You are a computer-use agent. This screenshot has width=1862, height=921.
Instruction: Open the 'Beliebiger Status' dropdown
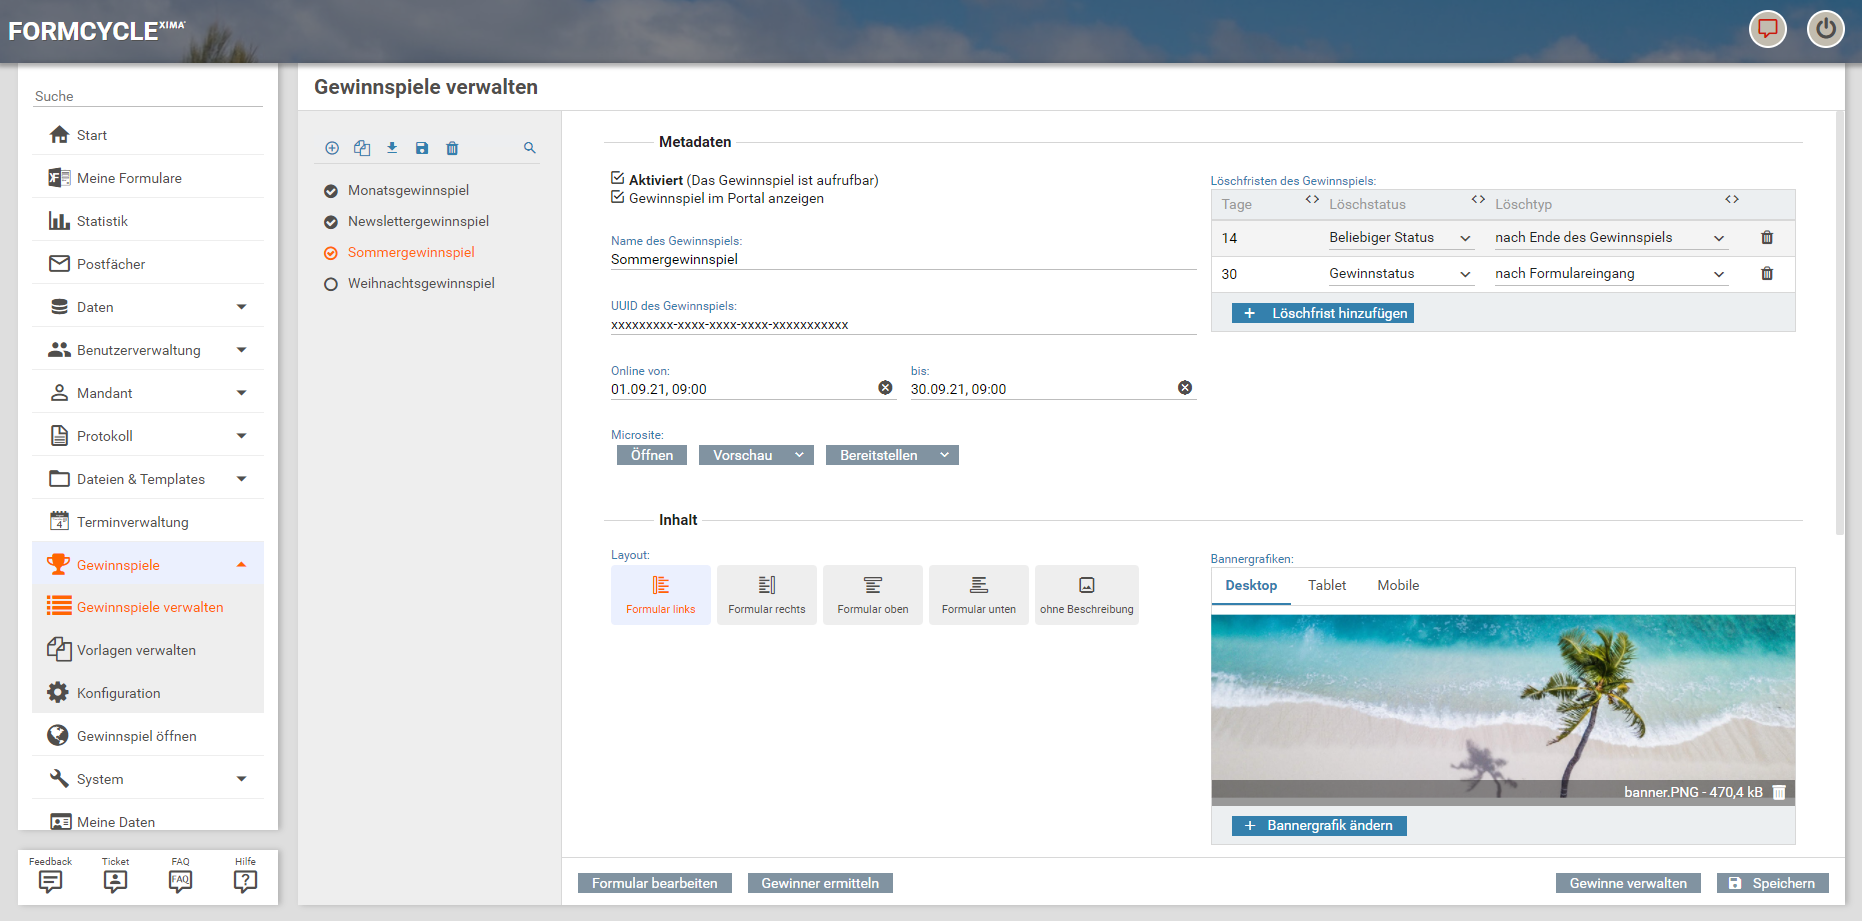(x=1399, y=238)
